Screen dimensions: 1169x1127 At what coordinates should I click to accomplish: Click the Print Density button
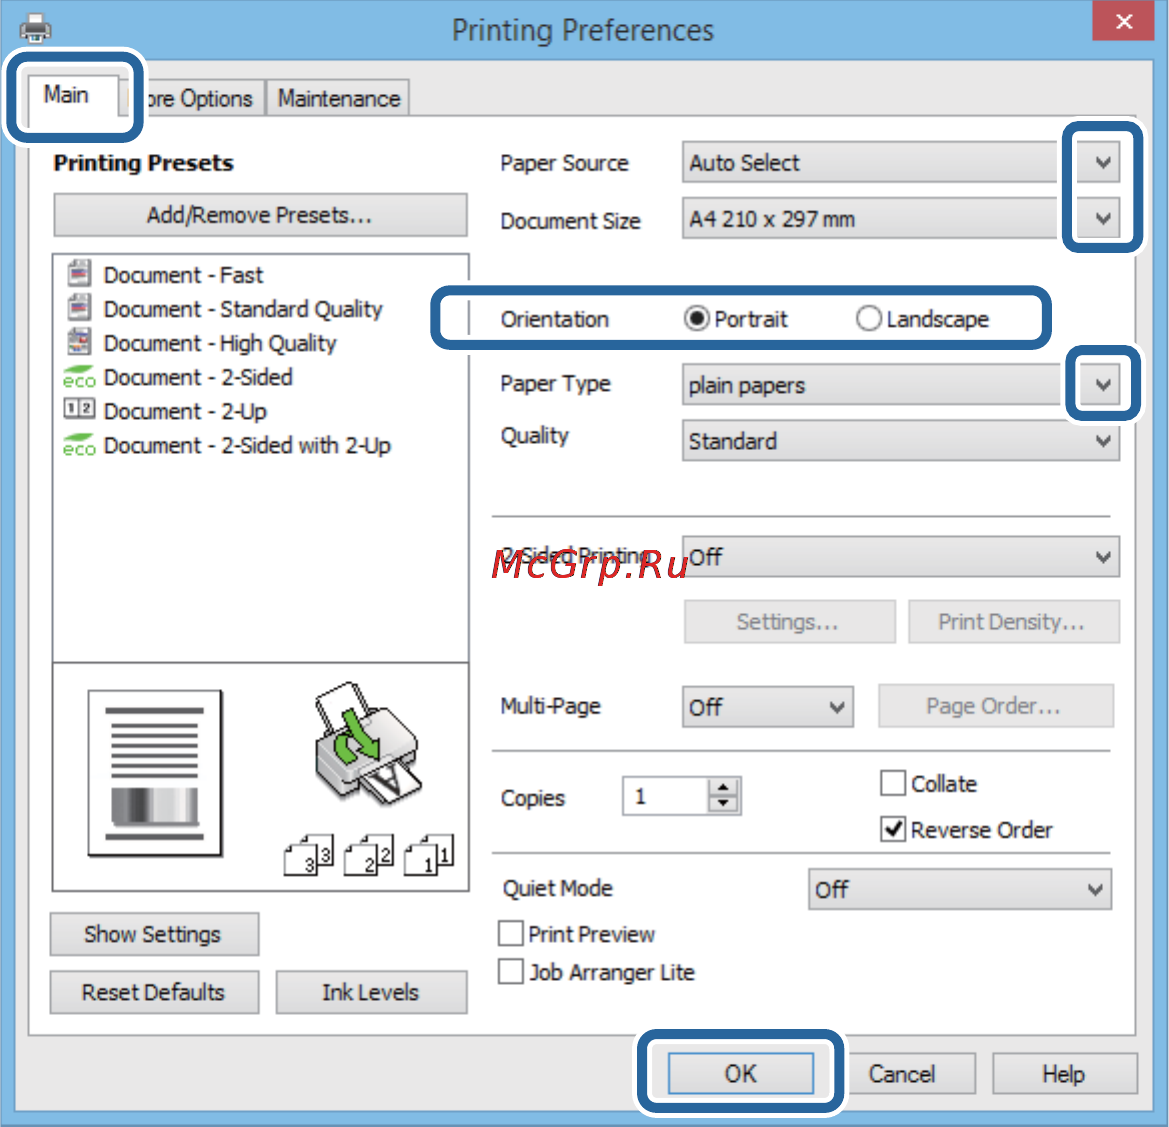(1014, 622)
